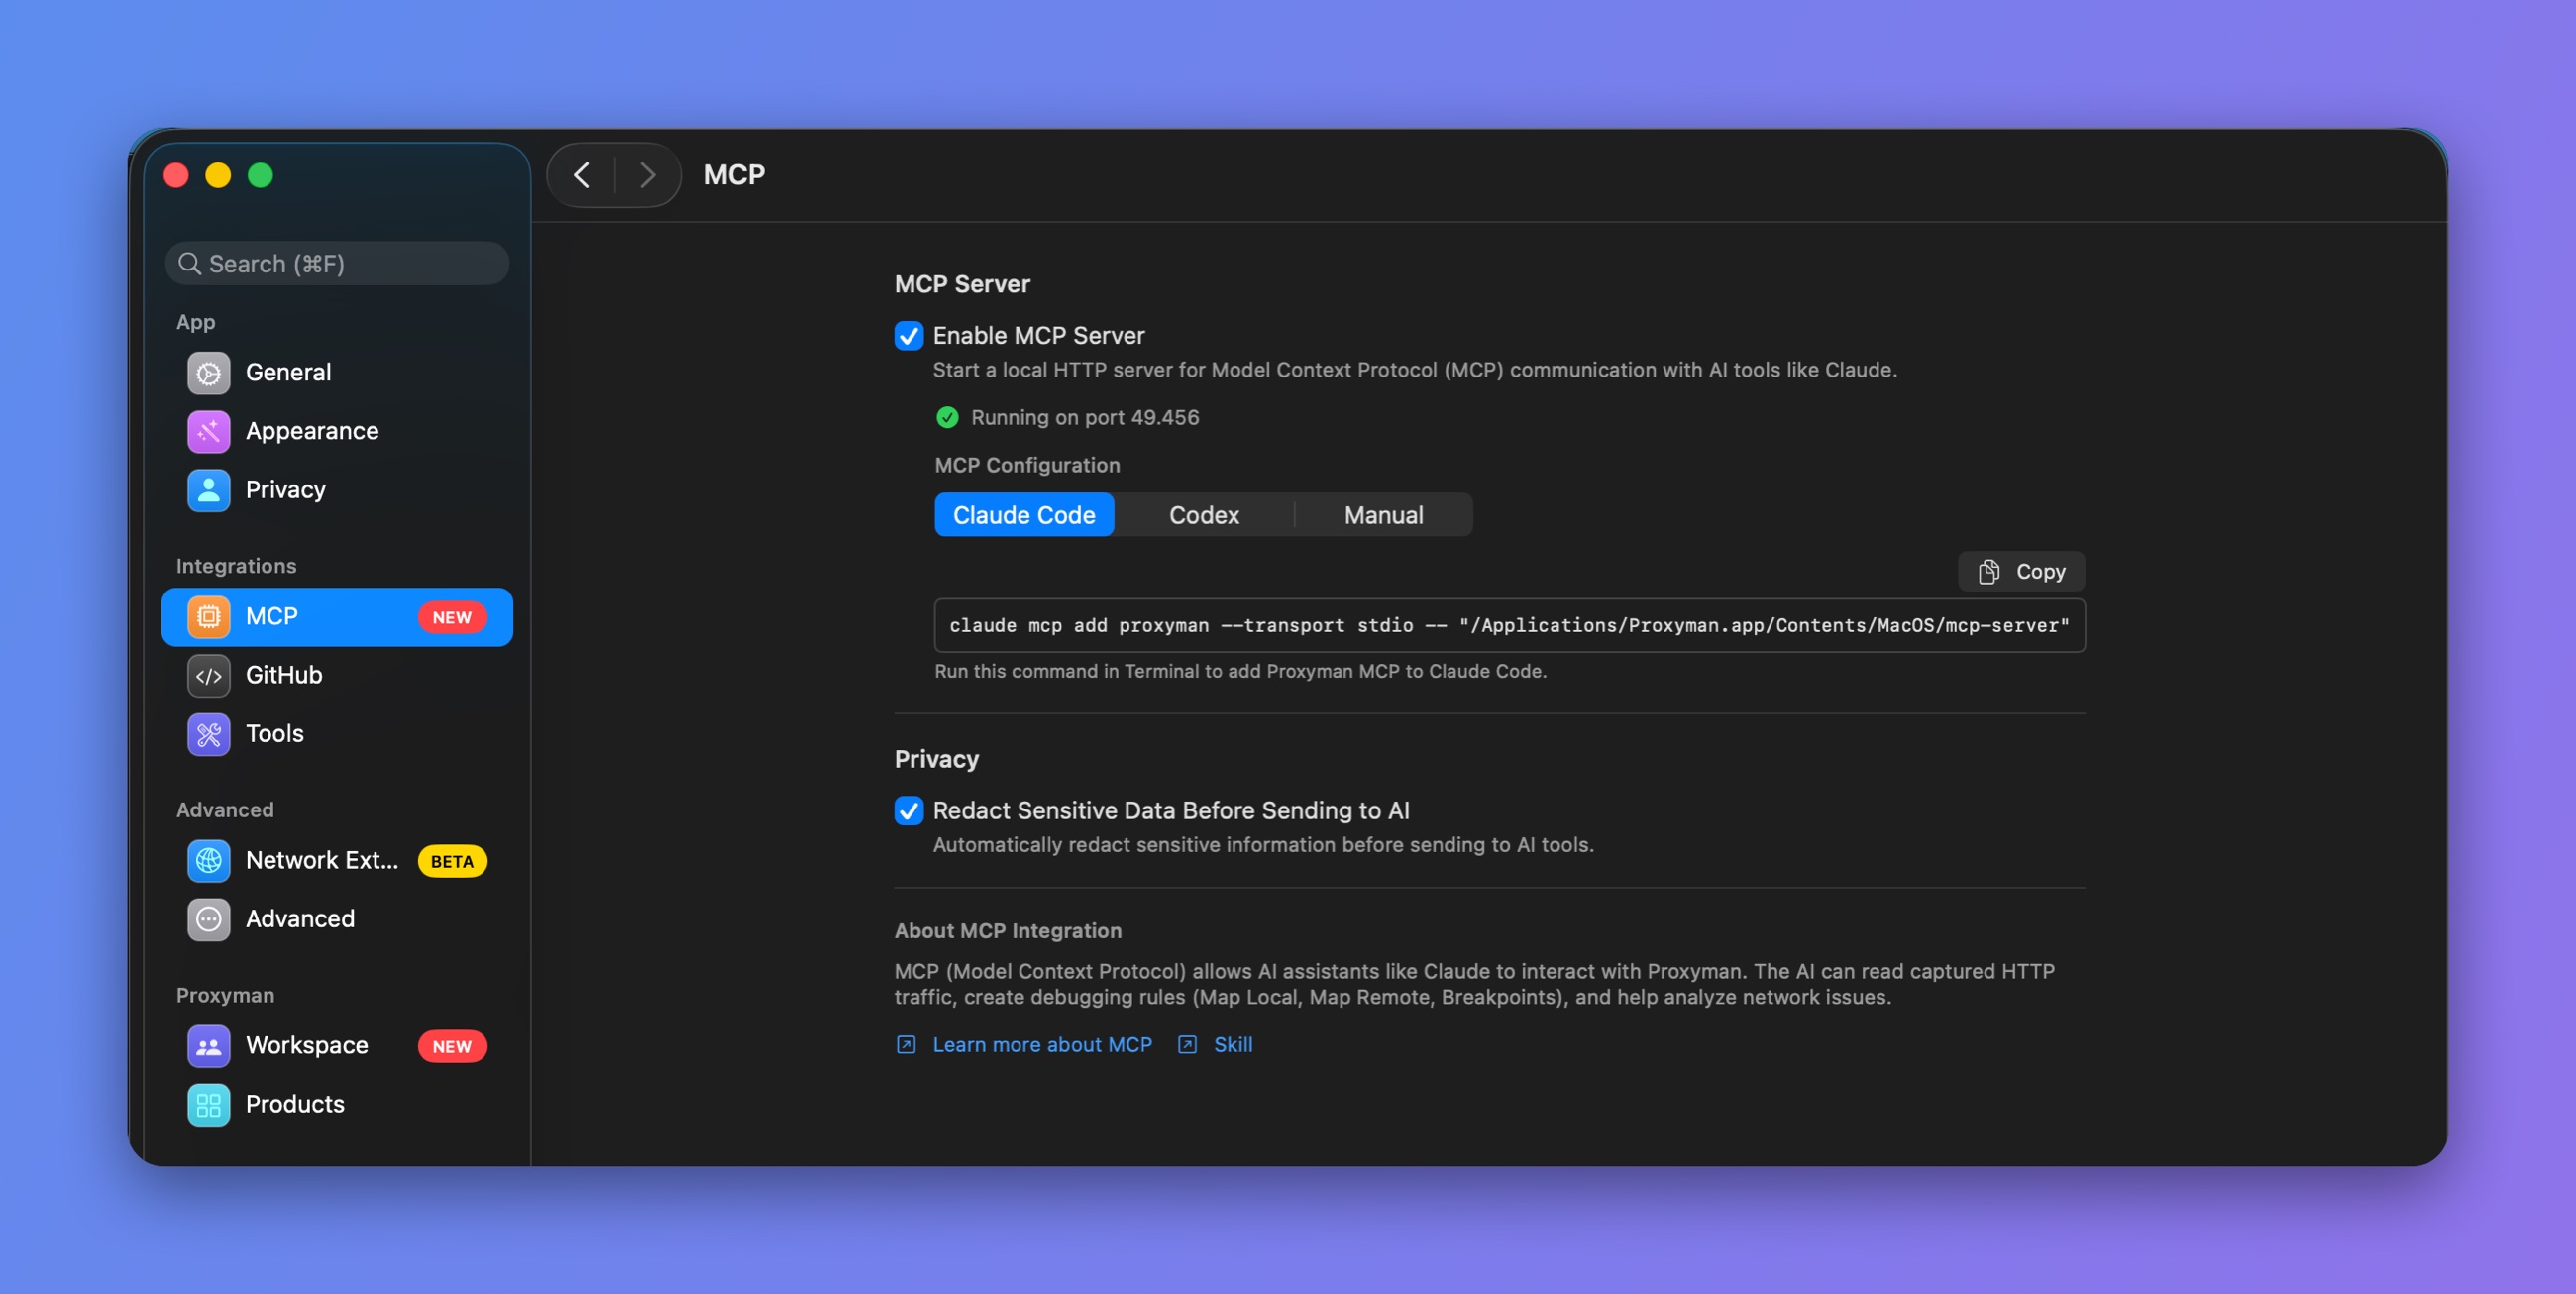Click the claude mcp add command box
Viewport: 2576px width, 1294px height.
pos(1509,626)
